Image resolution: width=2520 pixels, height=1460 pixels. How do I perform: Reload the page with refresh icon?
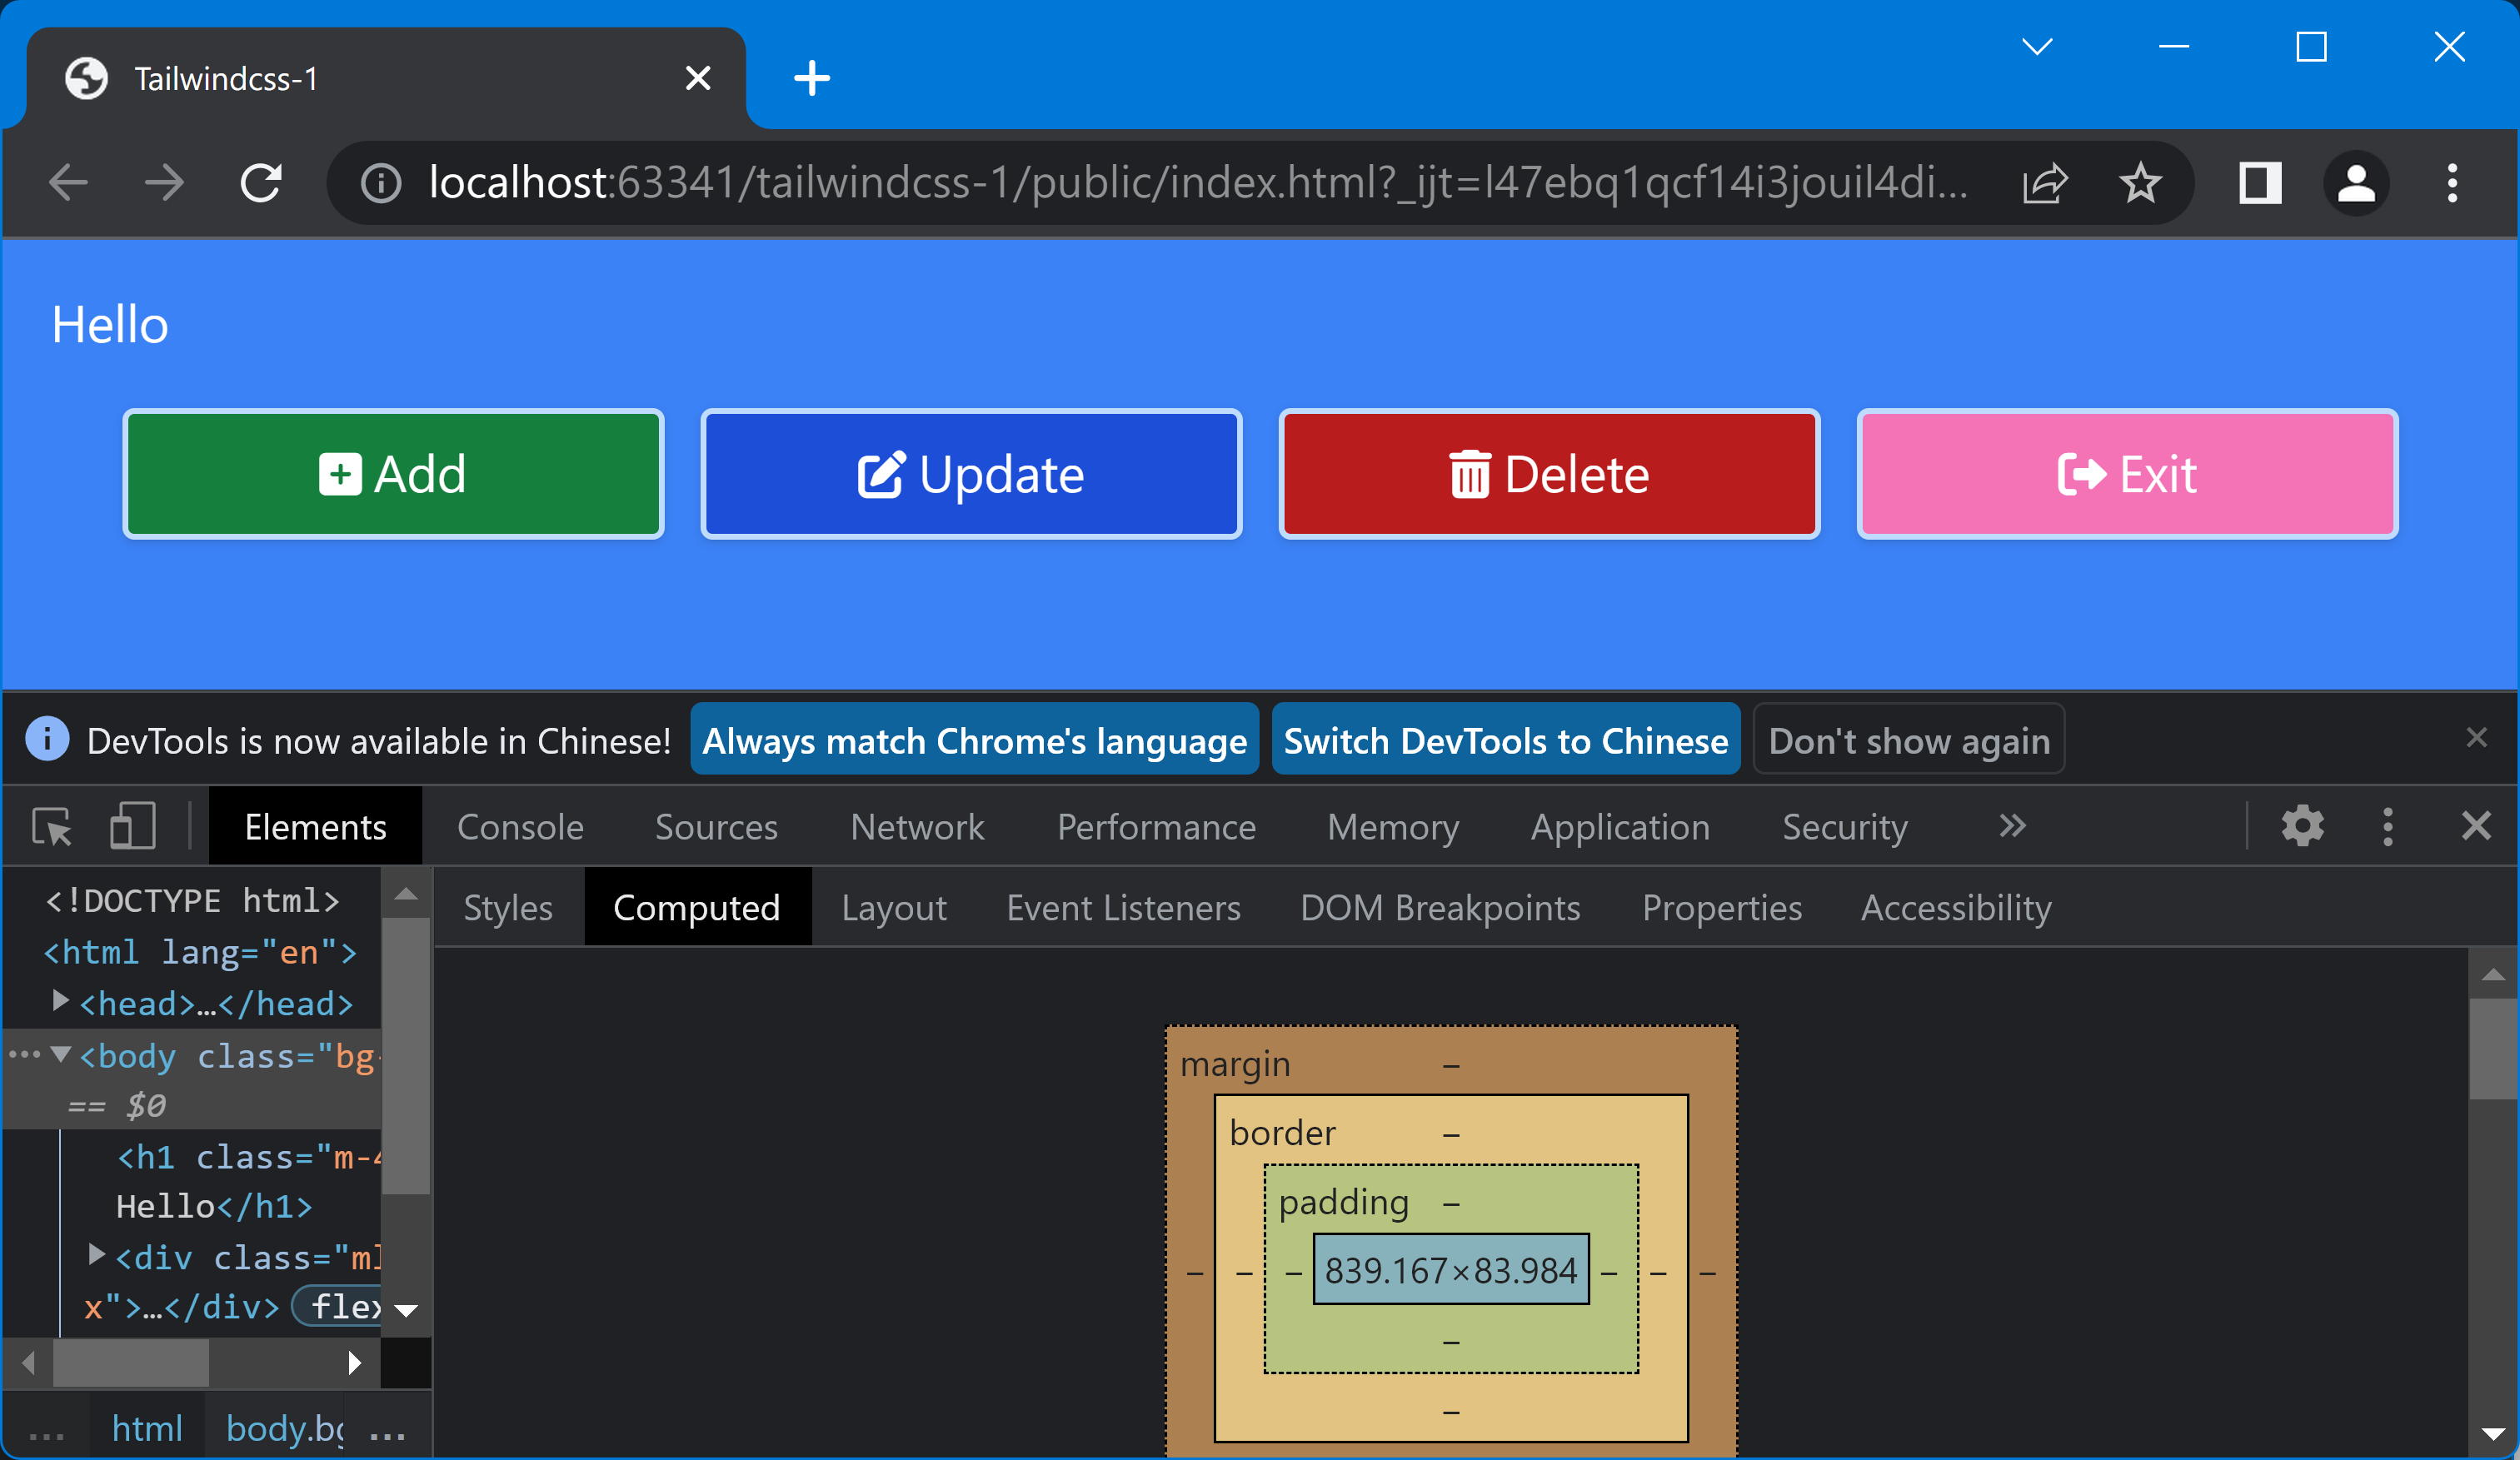(262, 183)
